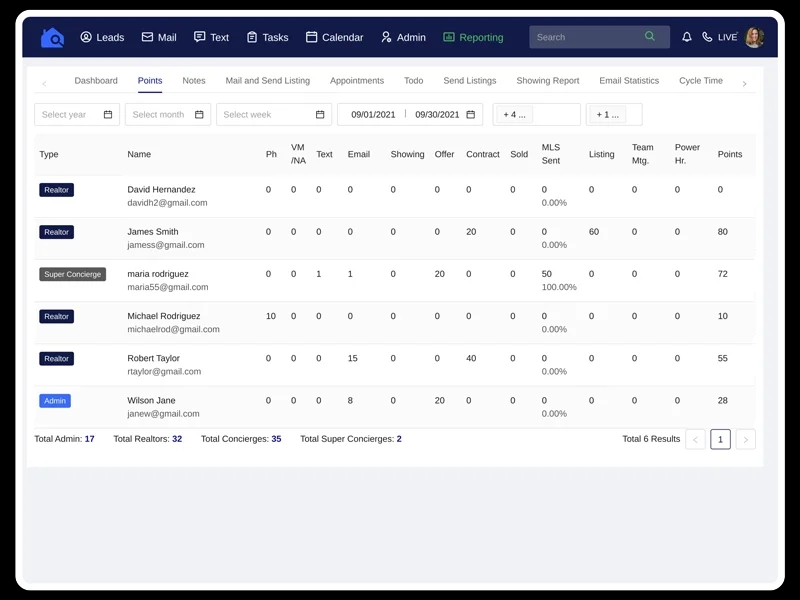
Task: Open Calendar in the top navigation
Action: [334, 37]
